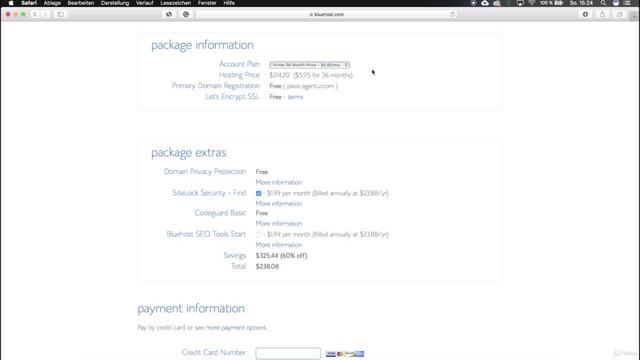Open the Wi-Fi status menu
This screenshot has width=640, height=360.
click(532, 3)
